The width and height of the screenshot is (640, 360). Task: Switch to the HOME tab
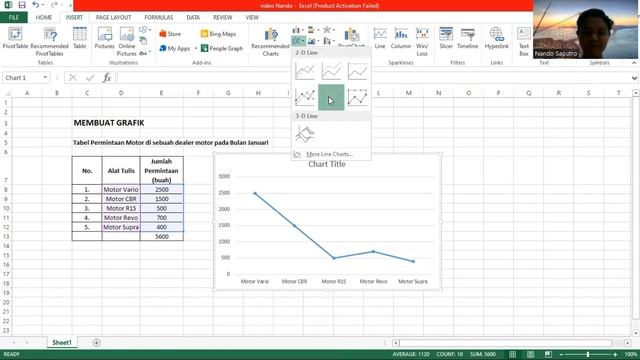pos(44,18)
